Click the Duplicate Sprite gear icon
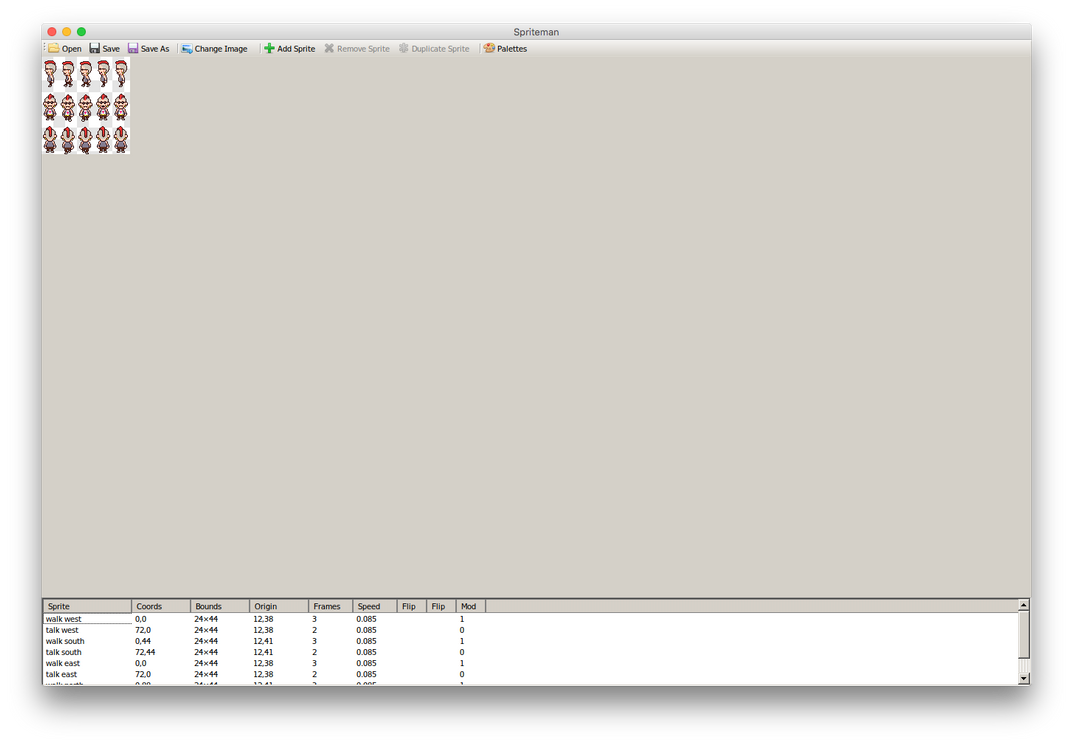The image size is (1072, 745). point(403,49)
